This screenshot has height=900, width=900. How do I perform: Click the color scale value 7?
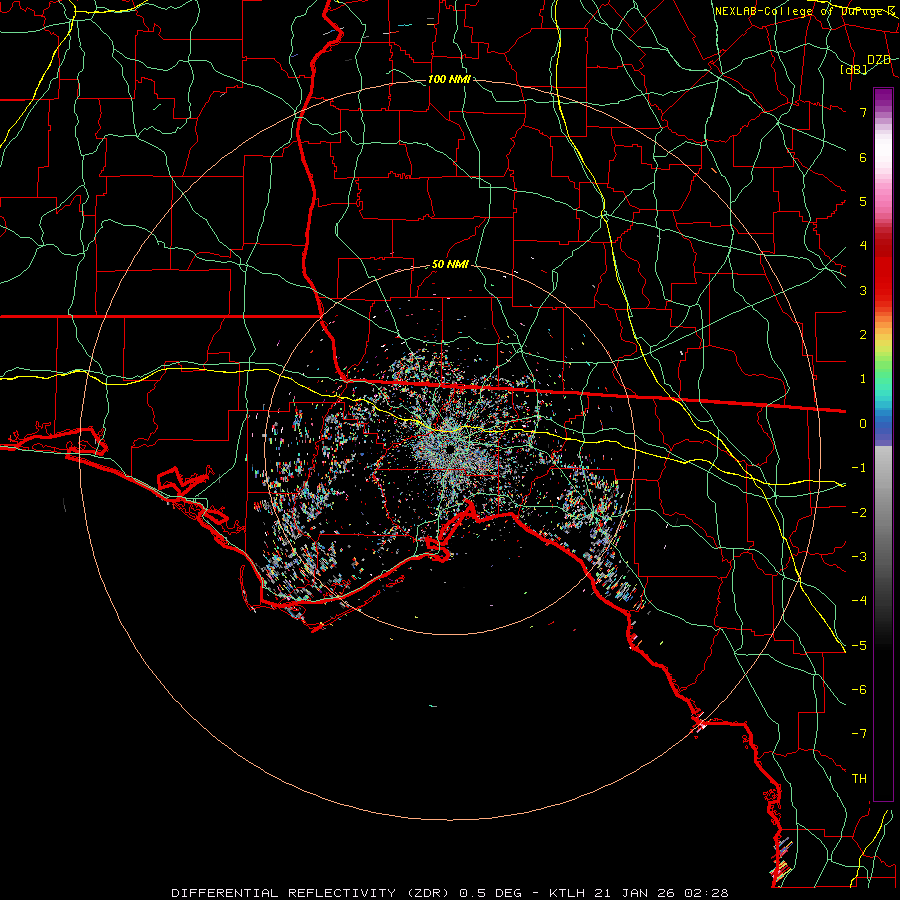(863, 112)
